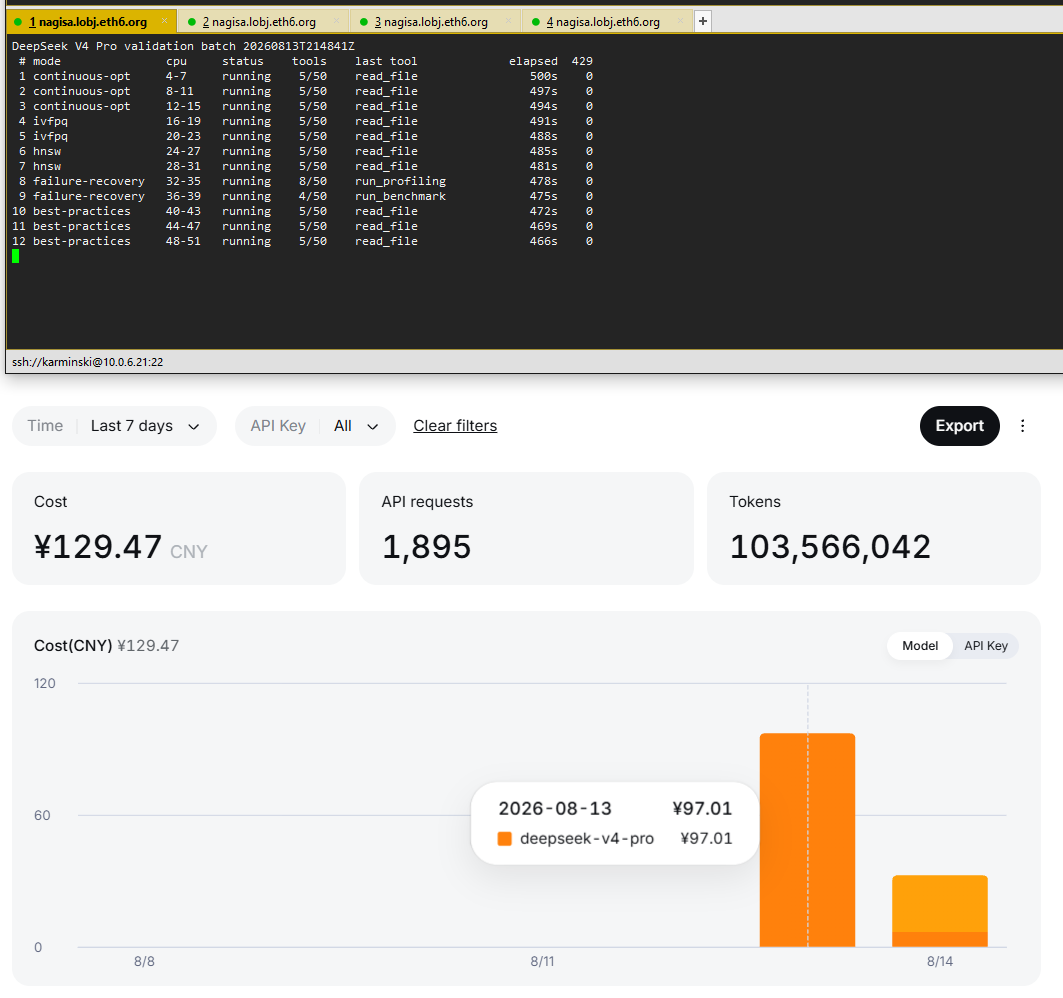Click the Cost(CNY) chart heading
1063x998 pixels.
(73, 645)
